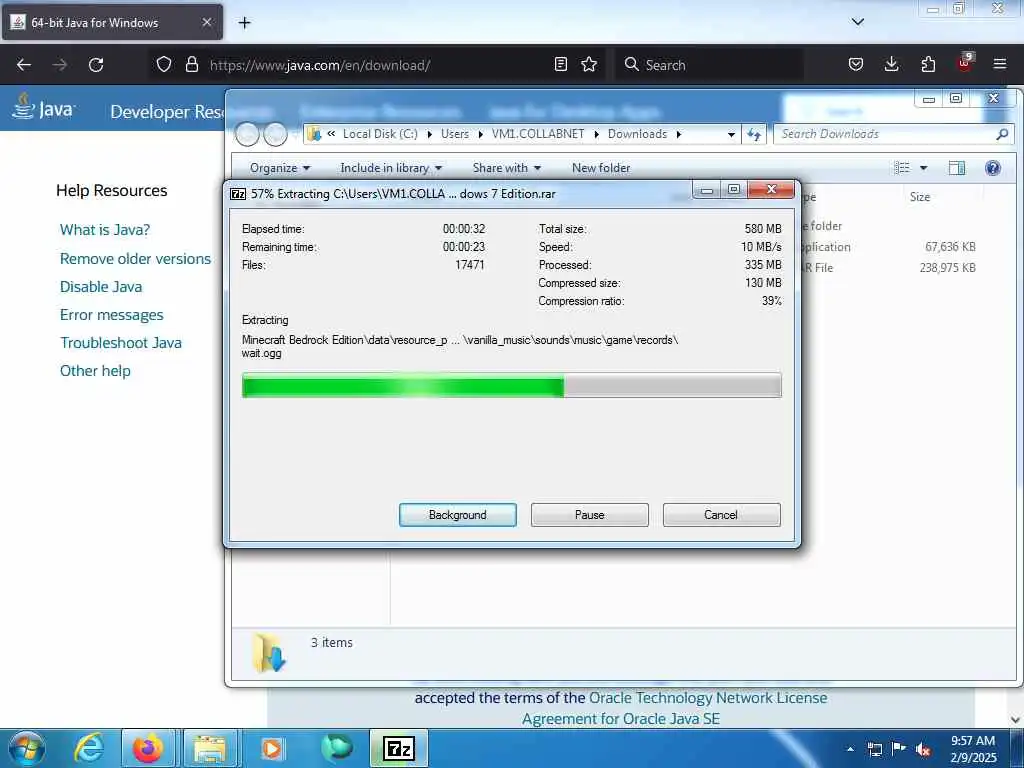Click the 7z icon in dialog title

coord(238,194)
